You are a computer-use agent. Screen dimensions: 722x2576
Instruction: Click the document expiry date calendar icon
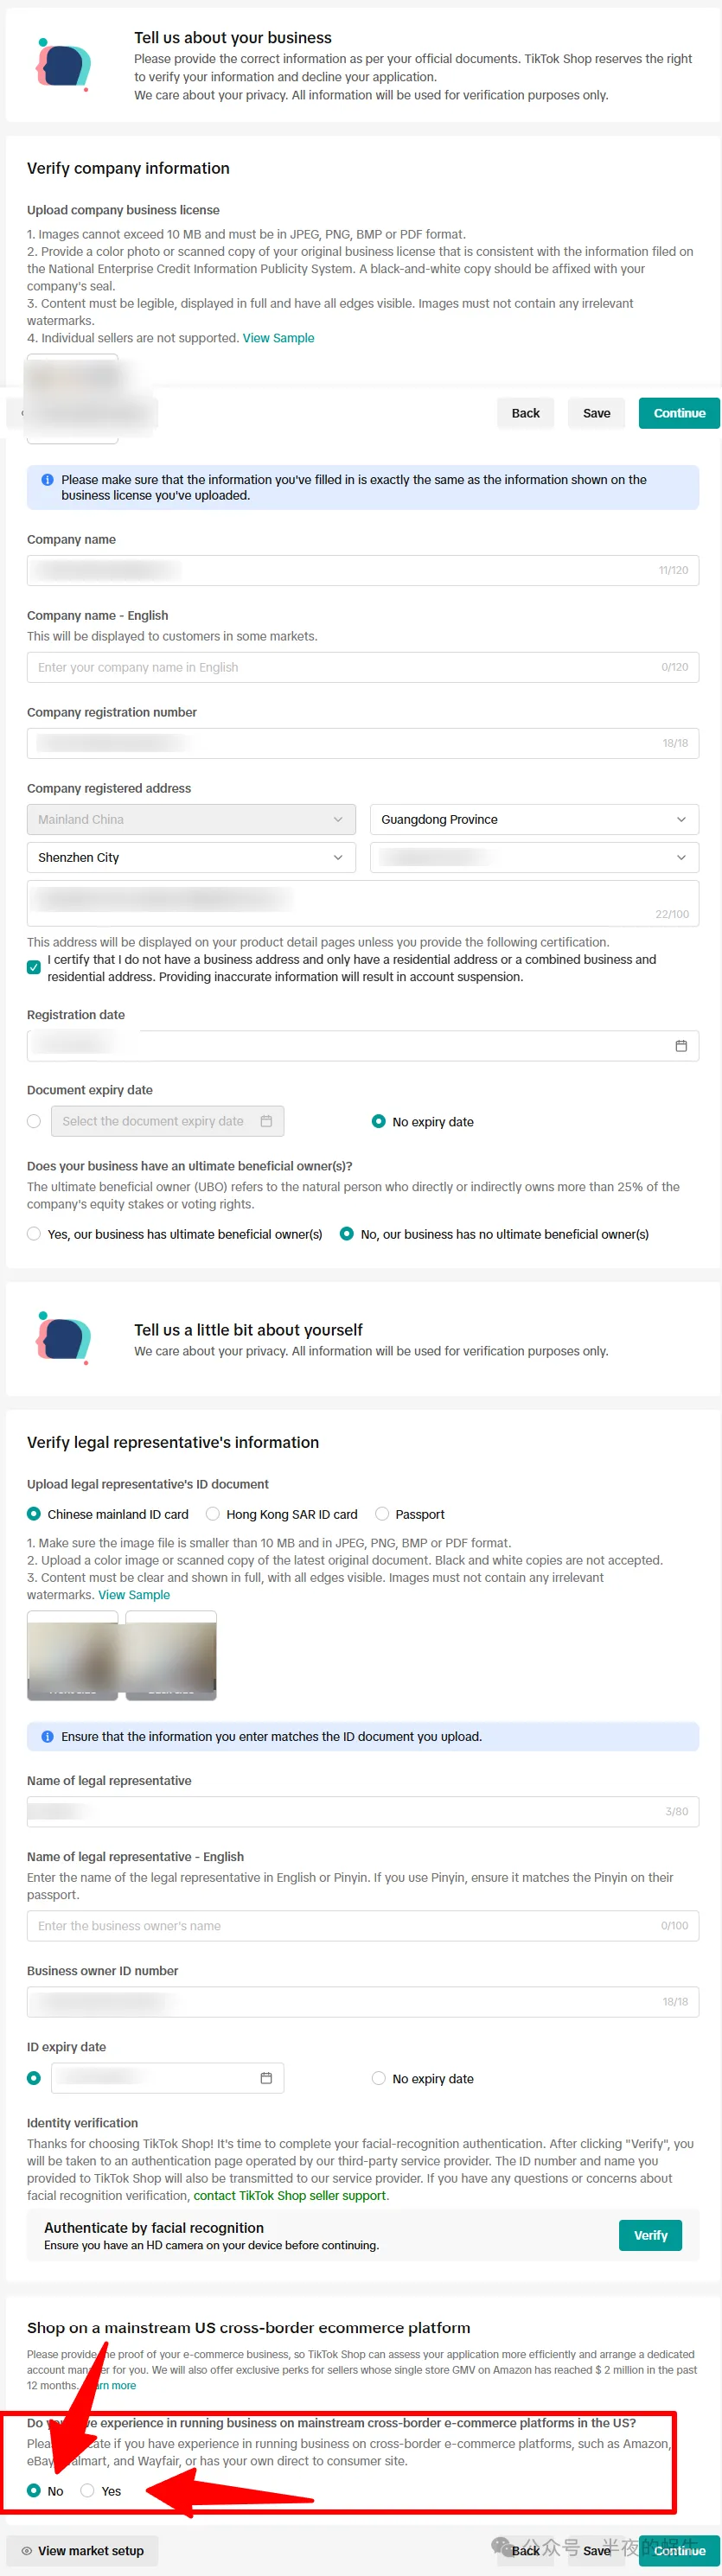pyautogui.click(x=266, y=1121)
